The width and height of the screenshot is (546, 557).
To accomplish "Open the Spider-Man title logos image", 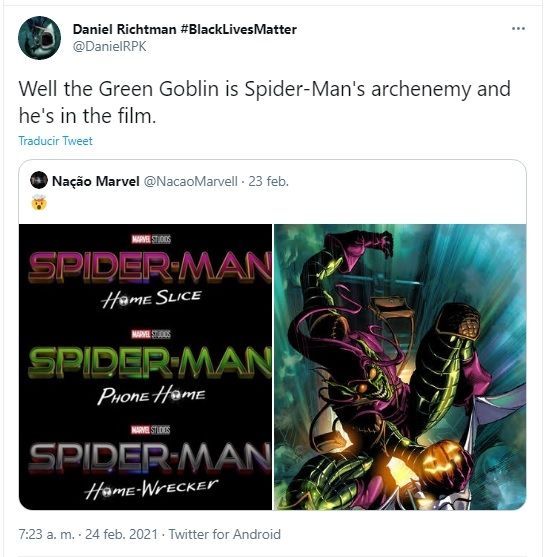I will pyautogui.click(x=145, y=367).
